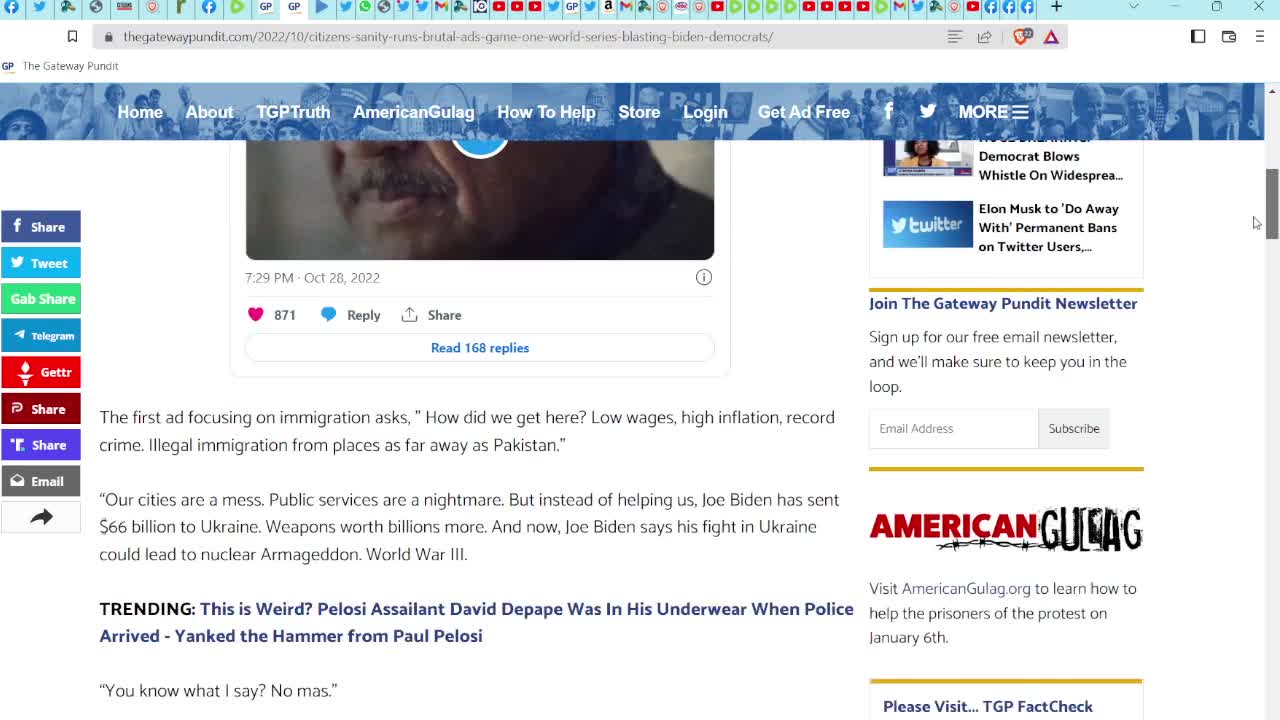Click Get Ad Free link
Screen dimensions: 1280x720
804,112
